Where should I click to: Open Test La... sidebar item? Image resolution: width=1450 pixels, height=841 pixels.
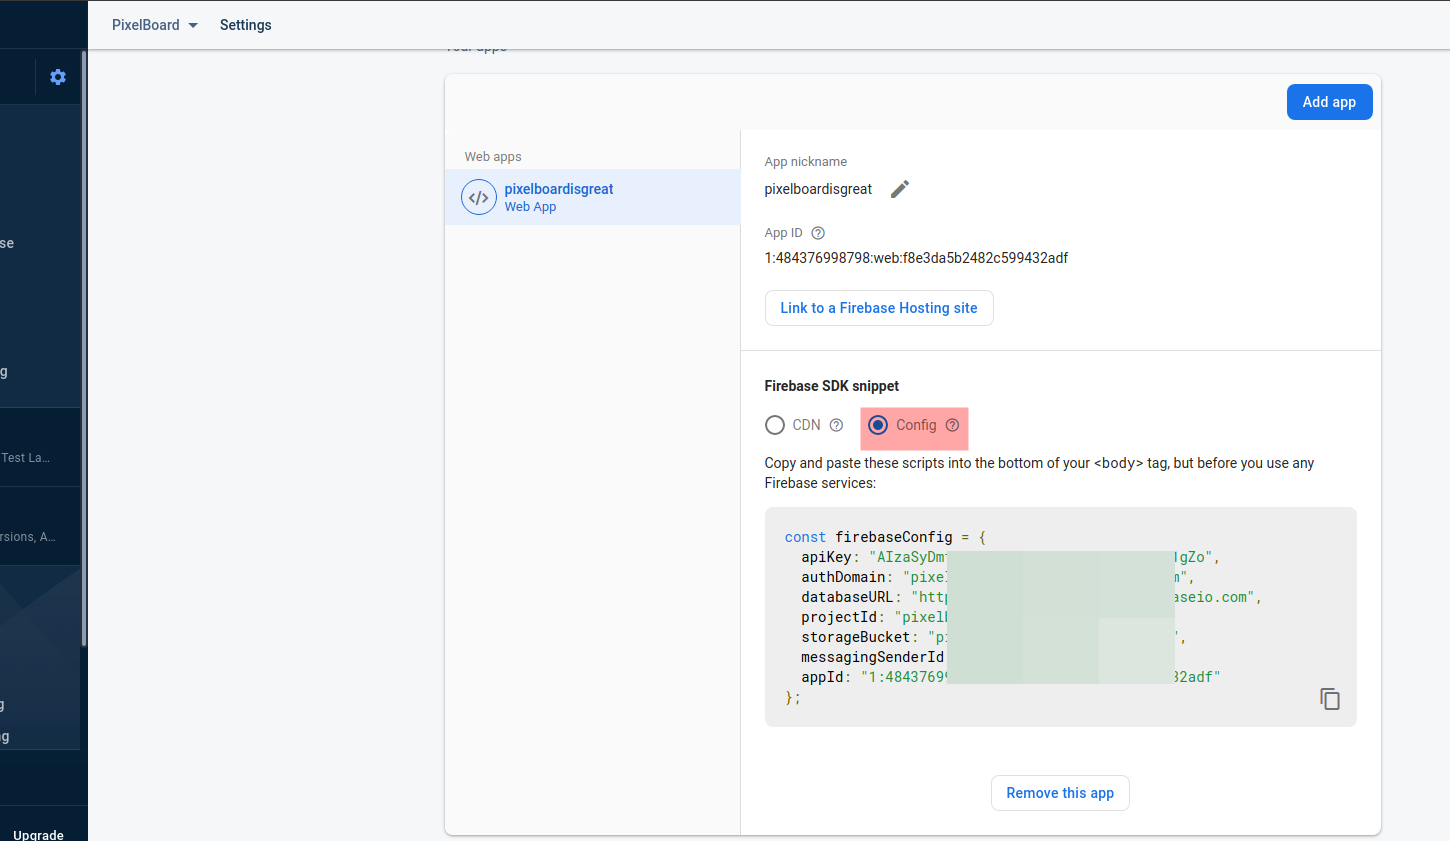click(25, 458)
